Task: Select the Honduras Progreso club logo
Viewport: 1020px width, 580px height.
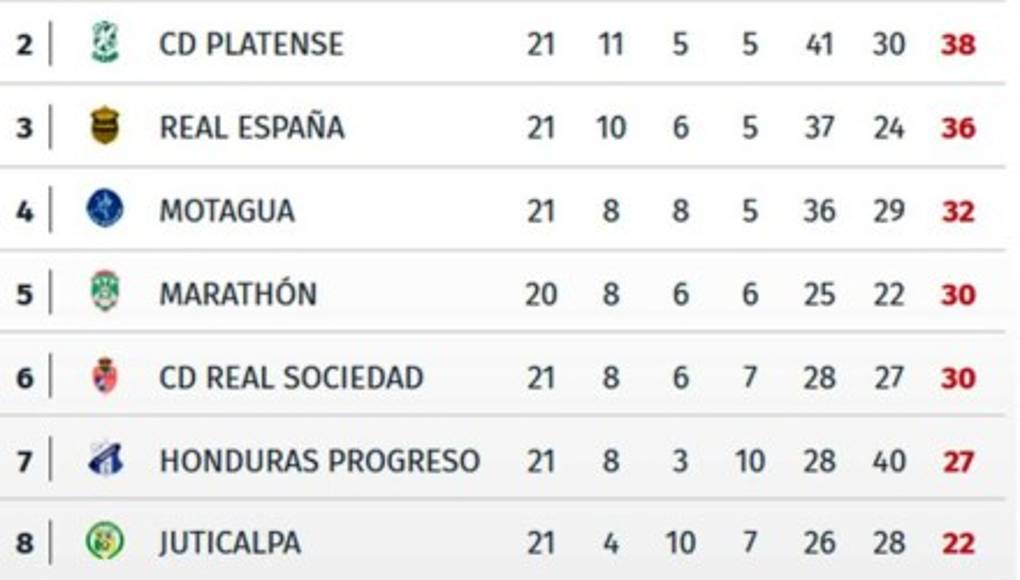Action: pos(104,459)
